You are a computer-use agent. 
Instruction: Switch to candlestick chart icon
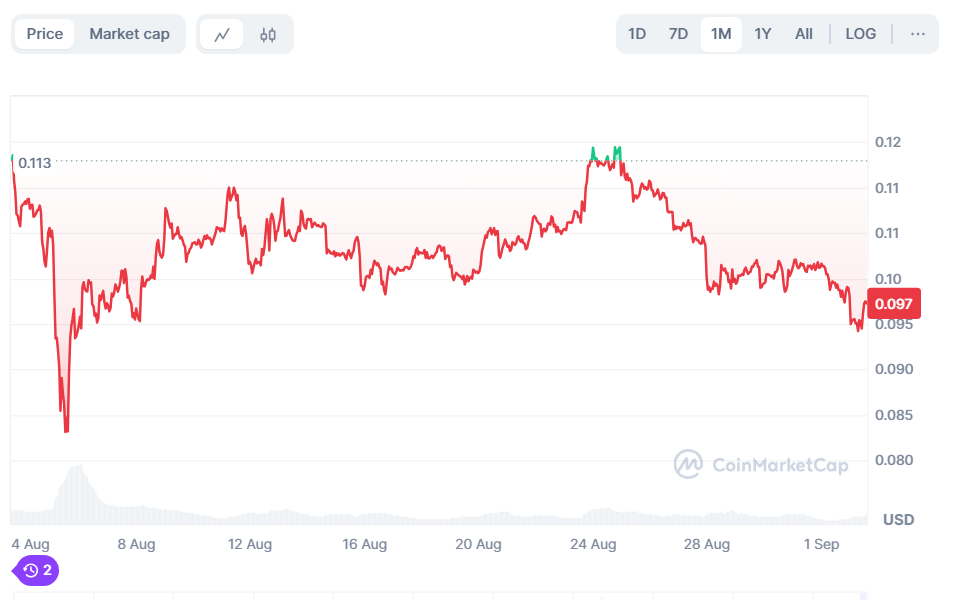click(267, 34)
